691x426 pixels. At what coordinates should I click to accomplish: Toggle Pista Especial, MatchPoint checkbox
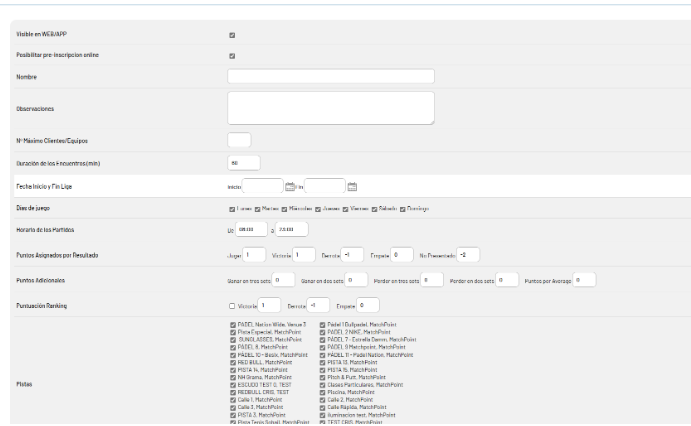[233, 333]
